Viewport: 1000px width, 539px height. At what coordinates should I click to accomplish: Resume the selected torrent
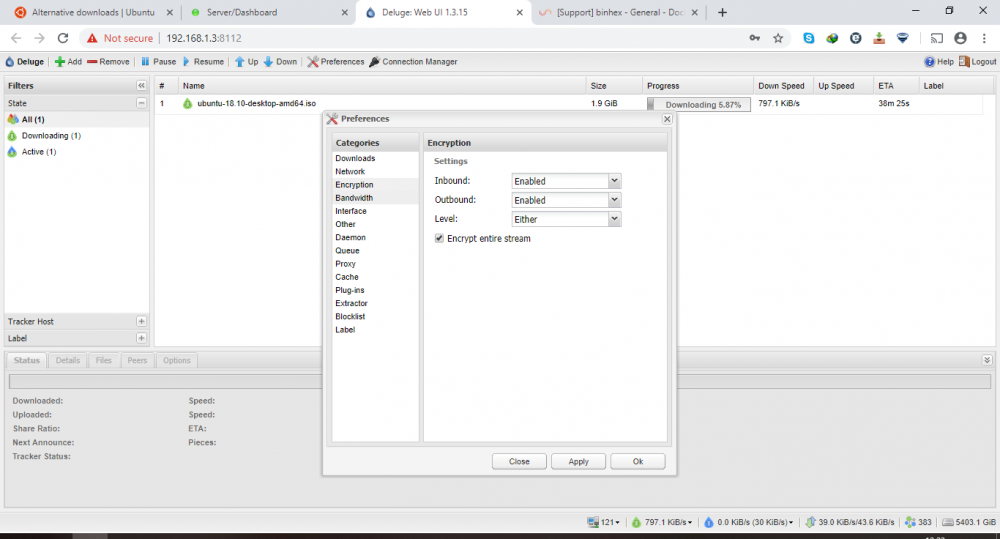pos(203,62)
